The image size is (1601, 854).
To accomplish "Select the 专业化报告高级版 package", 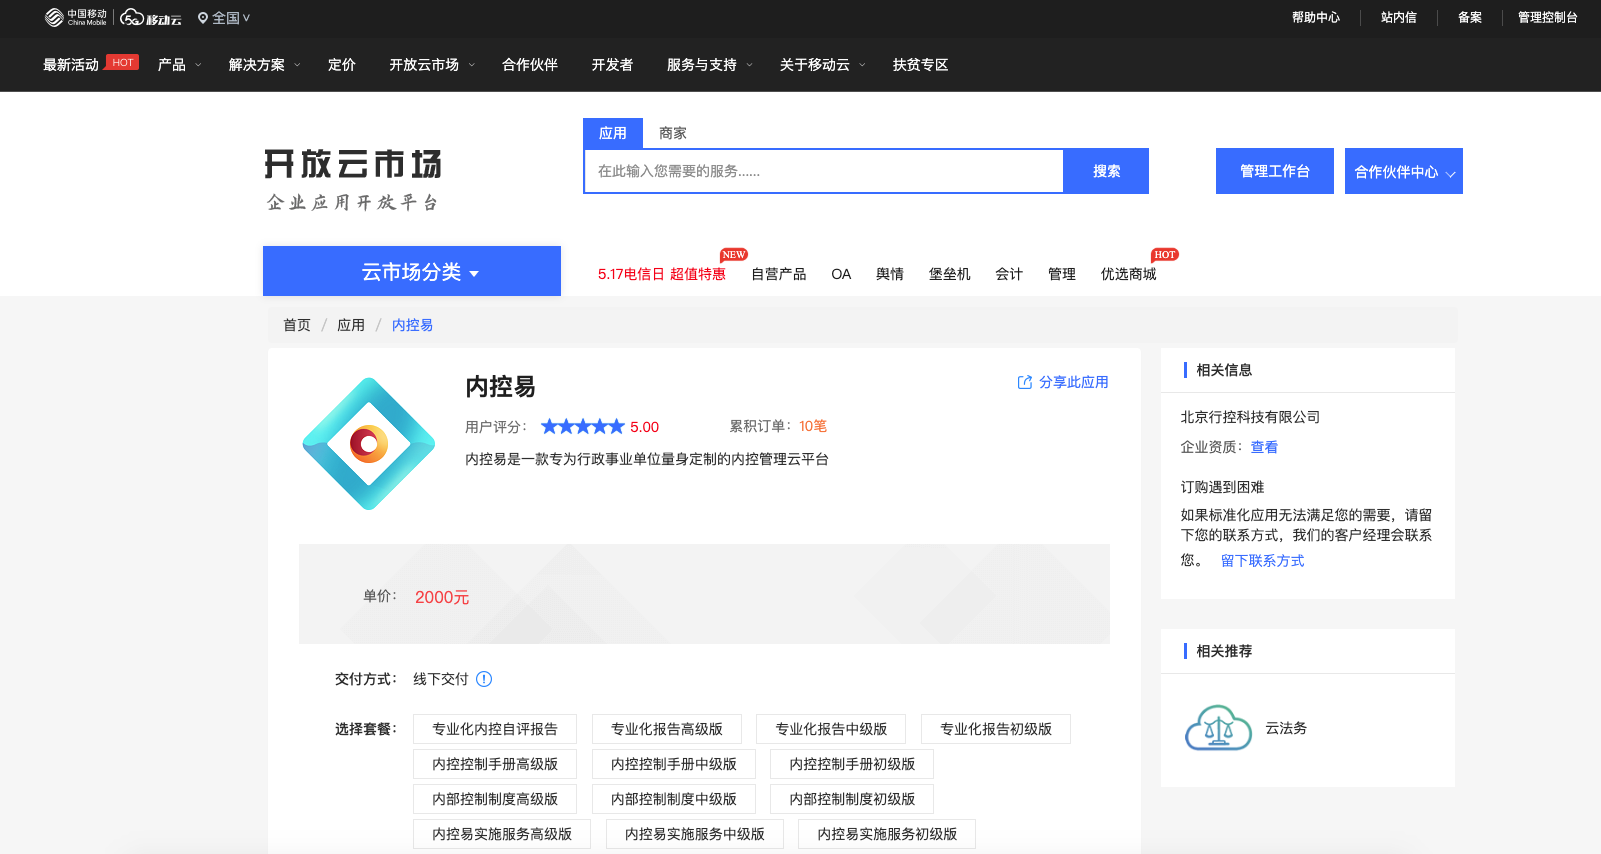I will pos(667,729).
